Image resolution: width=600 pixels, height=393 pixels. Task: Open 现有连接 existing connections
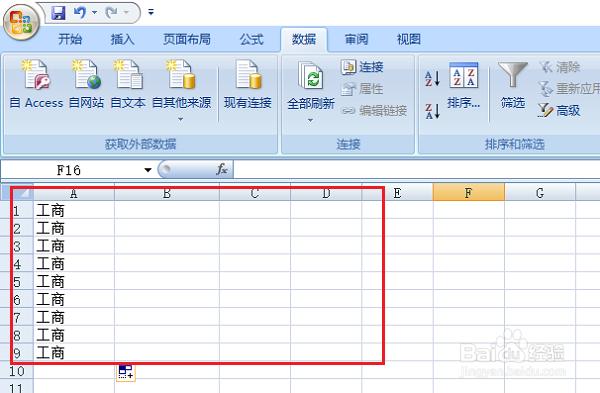(248, 85)
